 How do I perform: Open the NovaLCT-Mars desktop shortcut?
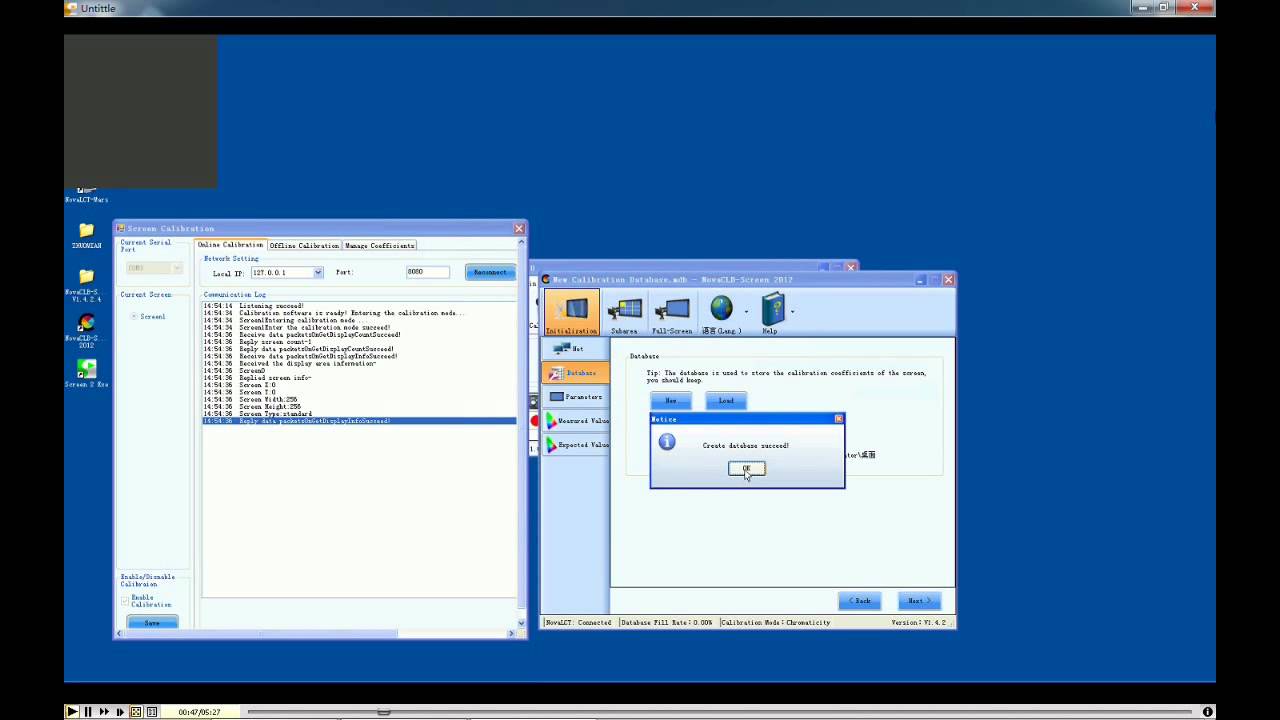tap(86, 195)
